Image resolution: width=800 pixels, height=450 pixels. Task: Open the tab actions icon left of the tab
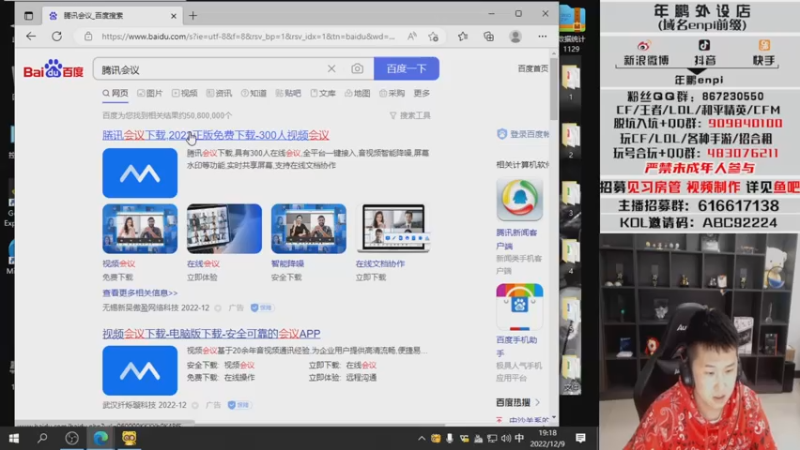click(29, 16)
